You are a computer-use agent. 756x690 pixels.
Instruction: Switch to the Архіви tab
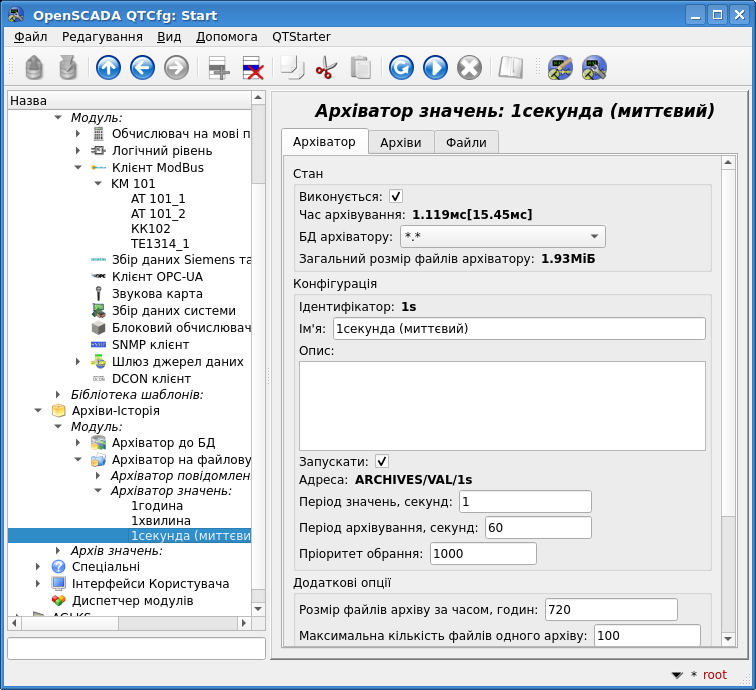pos(401,142)
